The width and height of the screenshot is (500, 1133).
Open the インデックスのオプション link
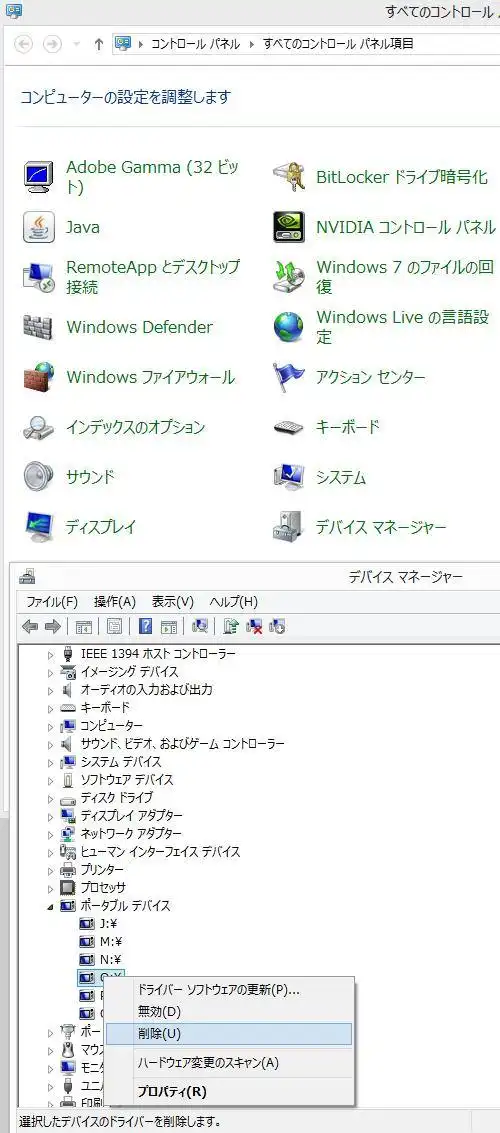pyautogui.click(x=136, y=427)
